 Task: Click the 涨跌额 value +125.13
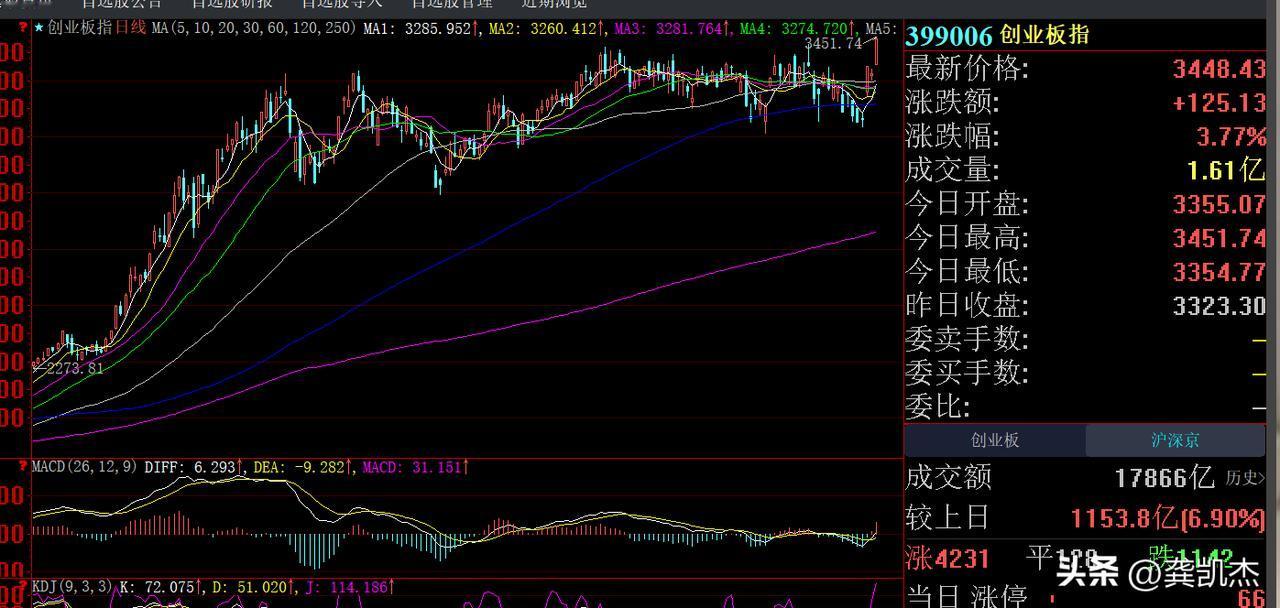pos(1219,103)
